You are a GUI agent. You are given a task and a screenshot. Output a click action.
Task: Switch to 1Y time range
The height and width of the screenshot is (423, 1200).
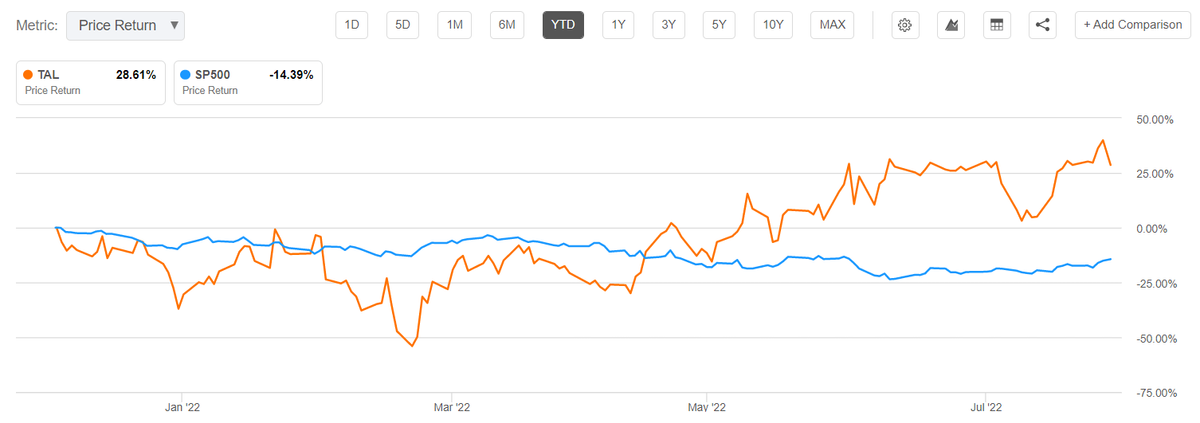tap(619, 25)
